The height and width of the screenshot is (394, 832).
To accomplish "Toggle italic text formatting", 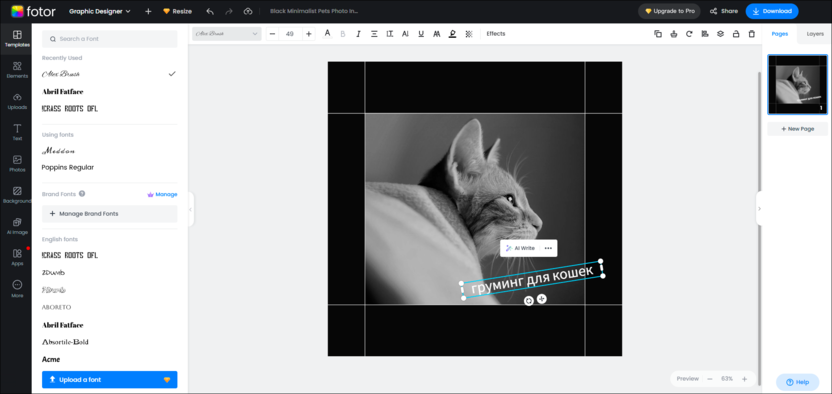I will (x=358, y=34).
